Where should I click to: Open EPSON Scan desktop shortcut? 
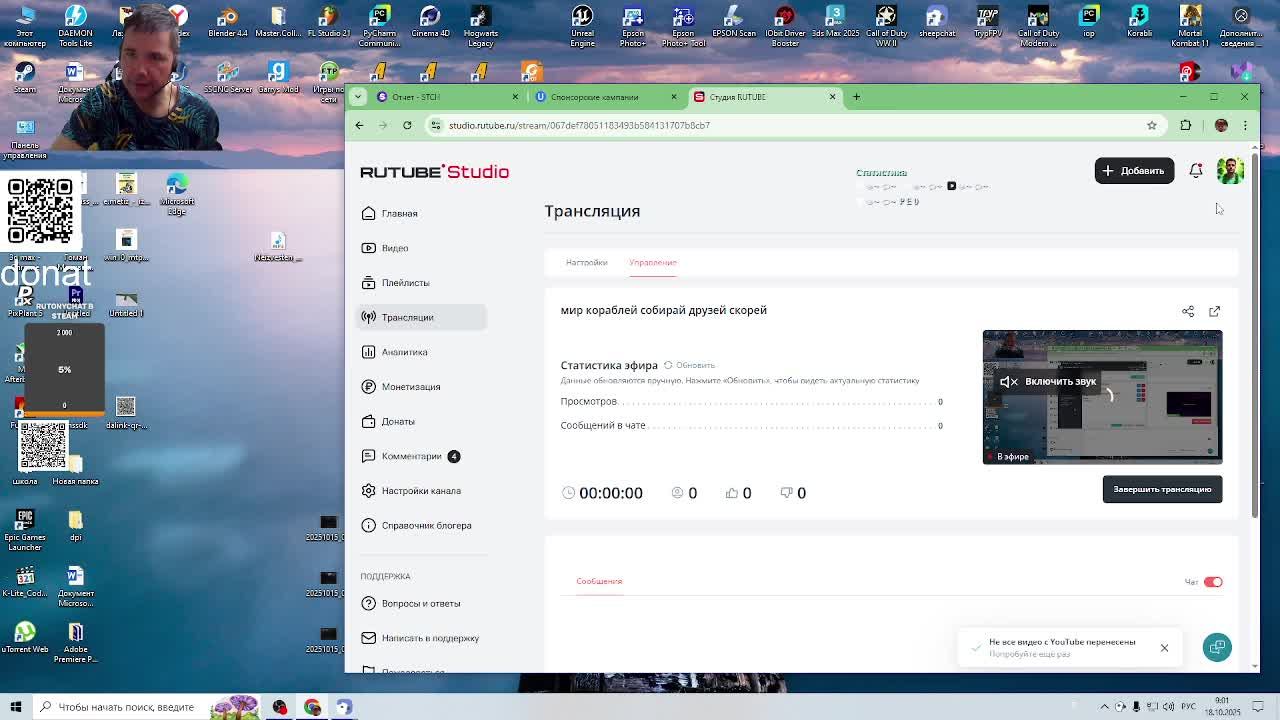coord(734,22)
